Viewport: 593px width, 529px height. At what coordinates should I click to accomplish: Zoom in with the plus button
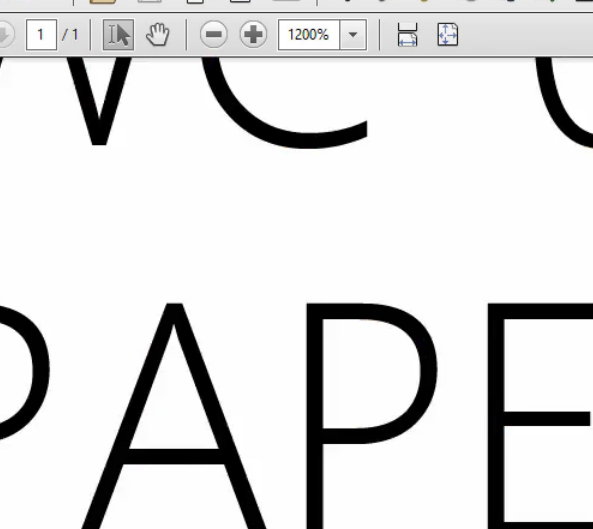tap(253, 35)
